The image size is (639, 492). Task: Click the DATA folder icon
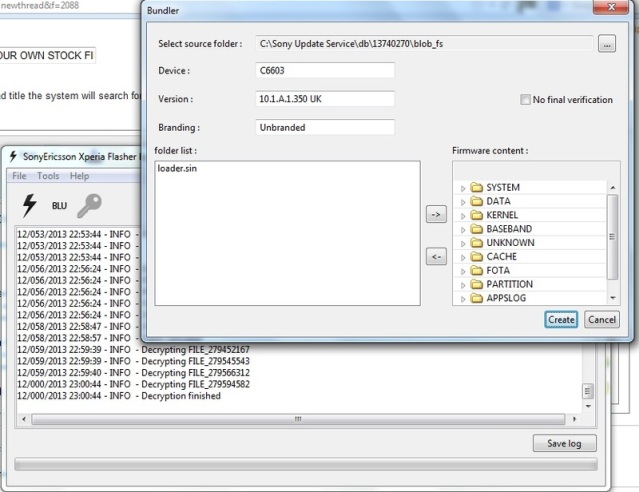coord(476,201)
